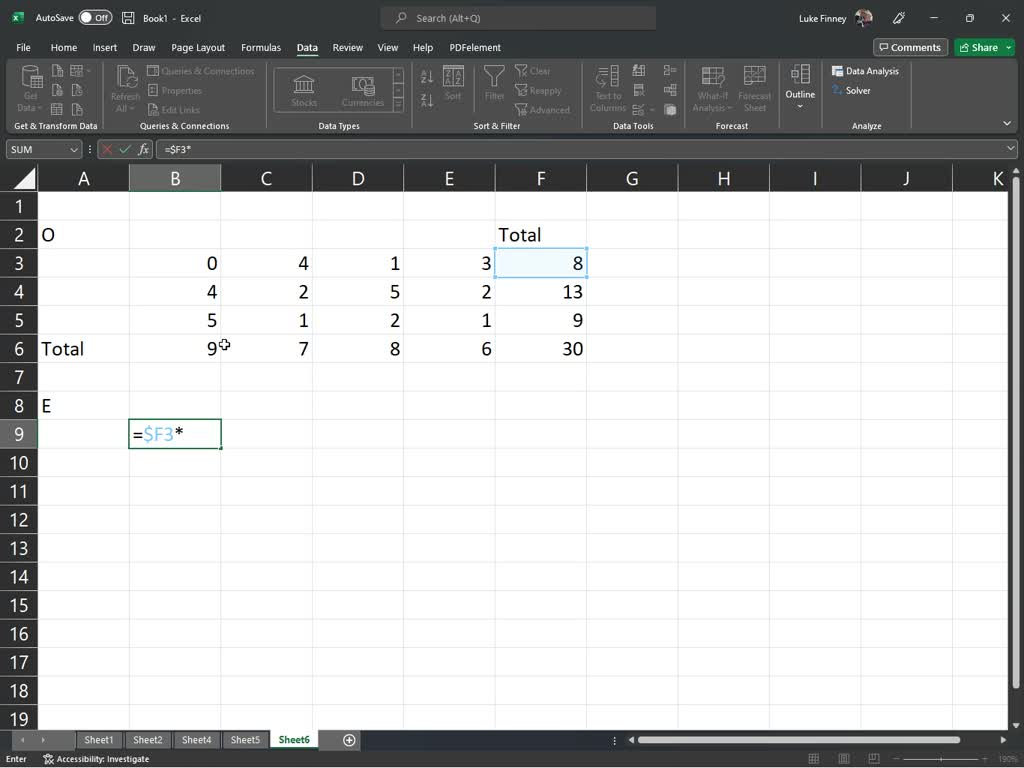
Task: Open the Solver tool
Action: coord(838,91)
